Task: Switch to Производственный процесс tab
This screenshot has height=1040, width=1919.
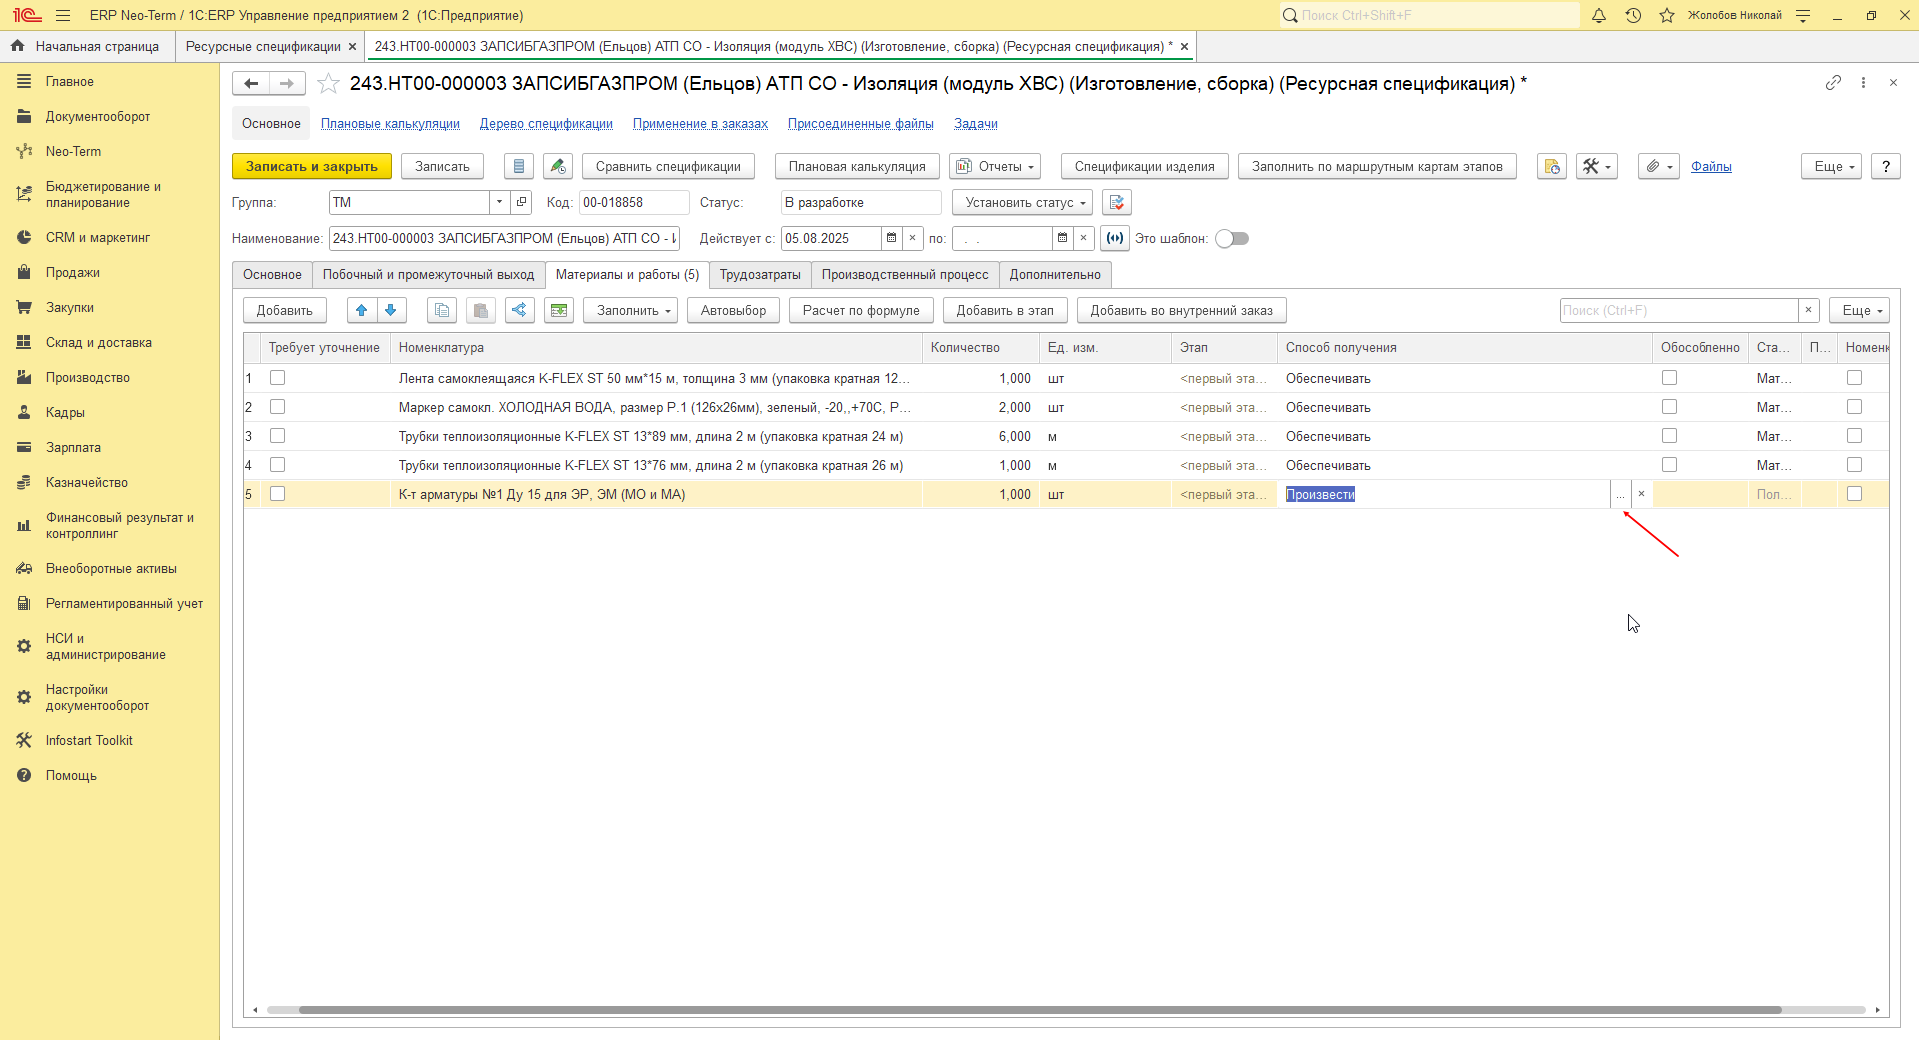Action: 905,275
